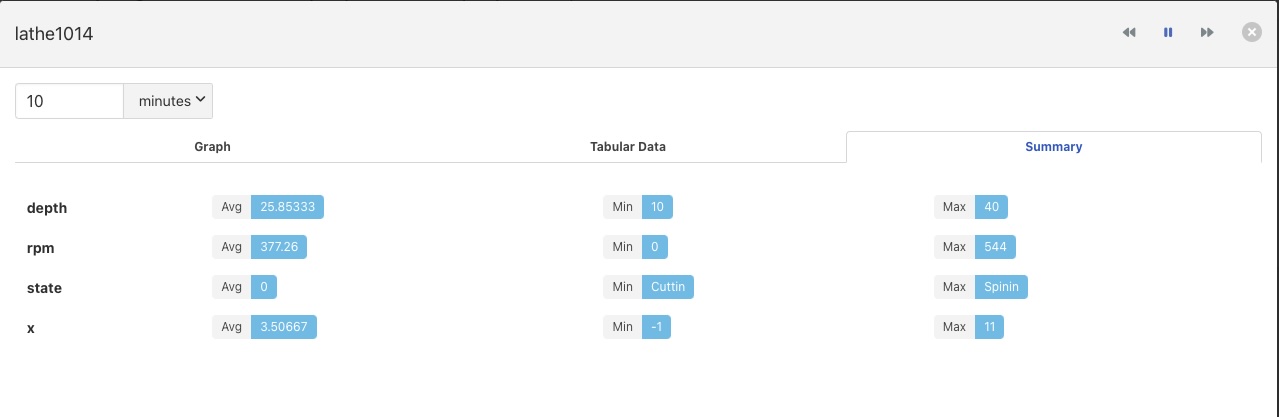Screen dimensions: 1279x417
Task: Open the Tabular Data tab
Action: (x=628, y=147)
